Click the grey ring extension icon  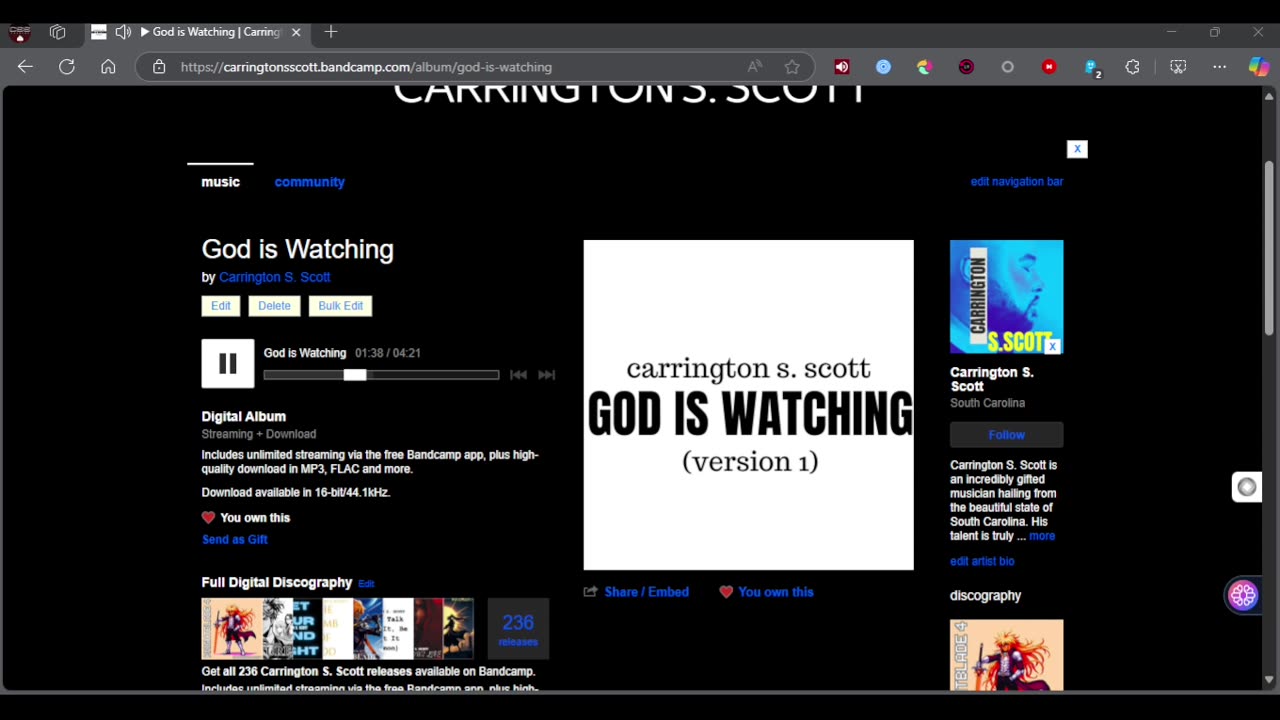coord(1007,67)
